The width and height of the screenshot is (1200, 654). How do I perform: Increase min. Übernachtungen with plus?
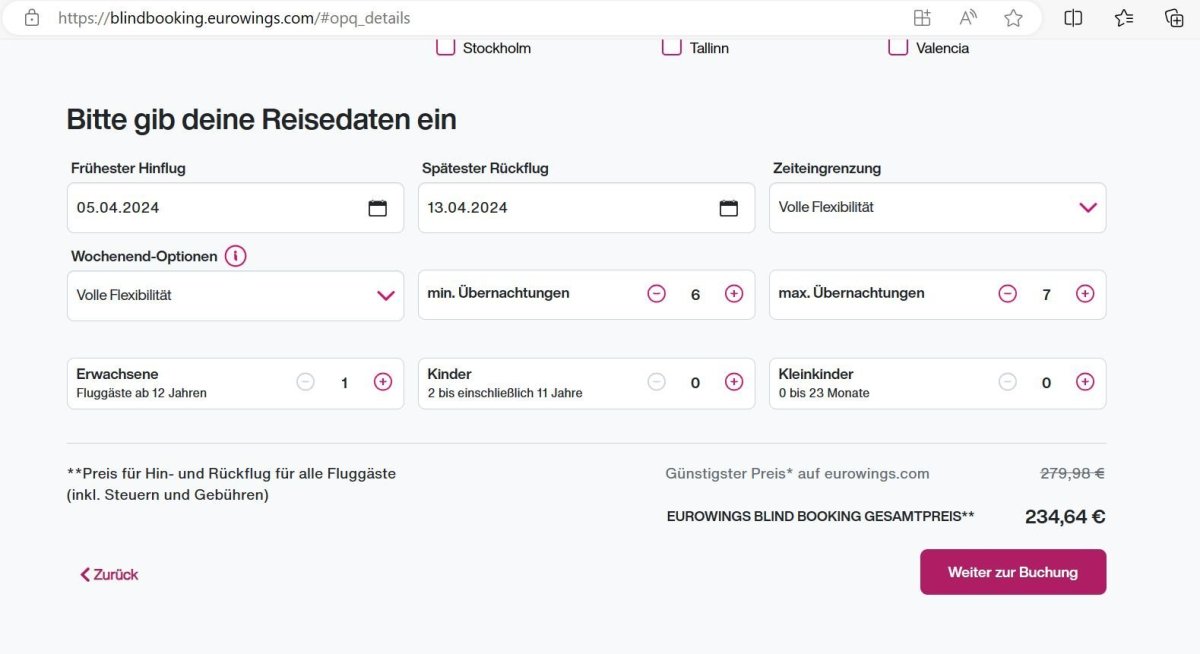[734, 294]
